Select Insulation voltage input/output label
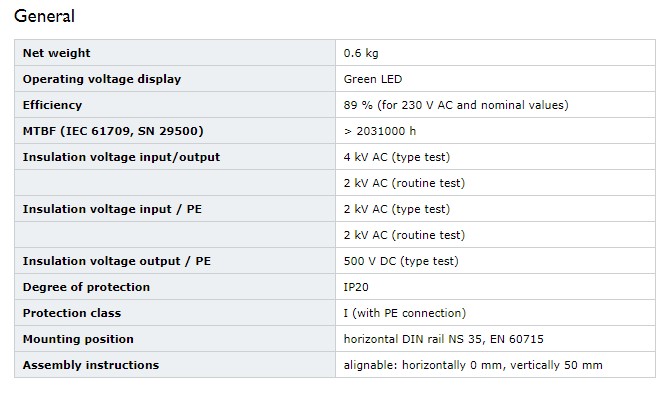This screenshot has width=672, height=396. click(121, 157)
